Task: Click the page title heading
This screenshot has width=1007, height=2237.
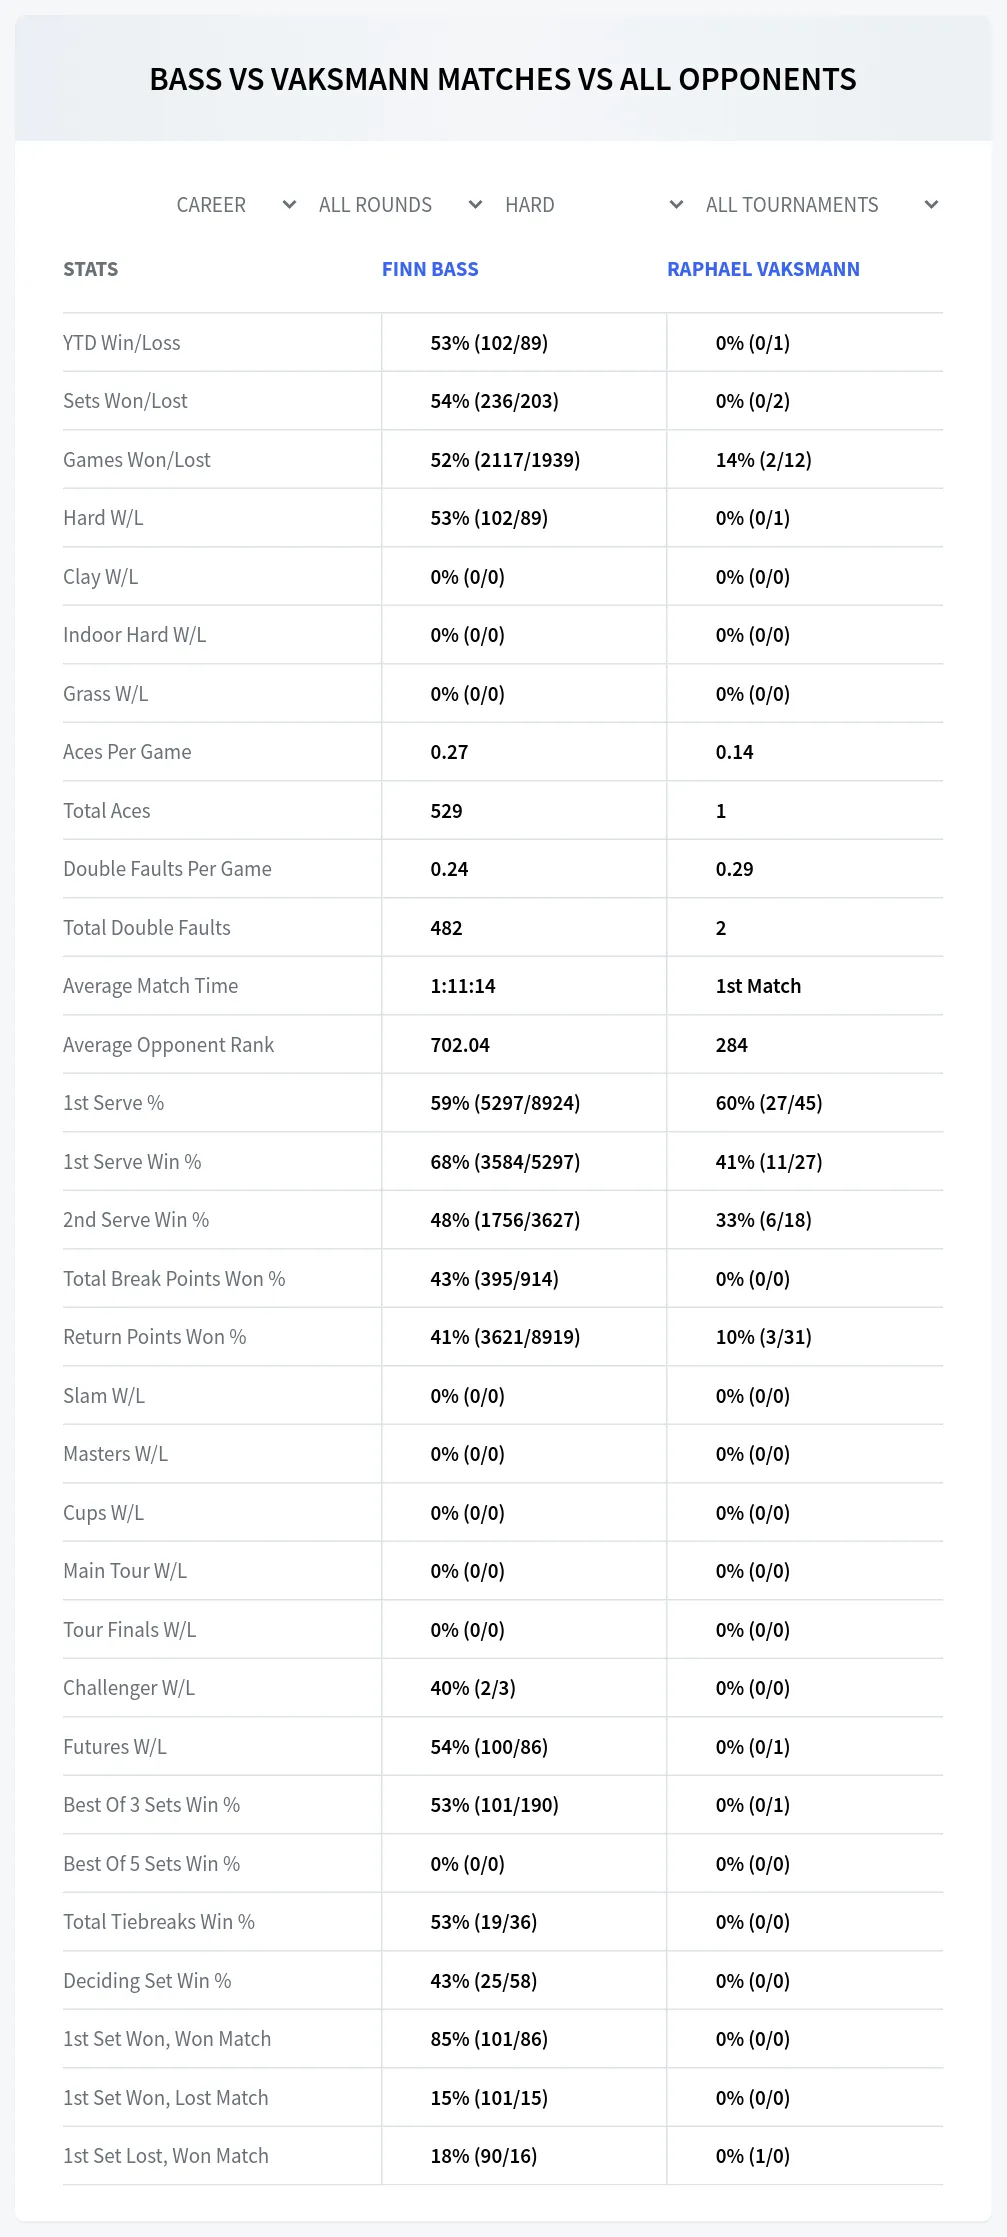Action: coord(503,79)
